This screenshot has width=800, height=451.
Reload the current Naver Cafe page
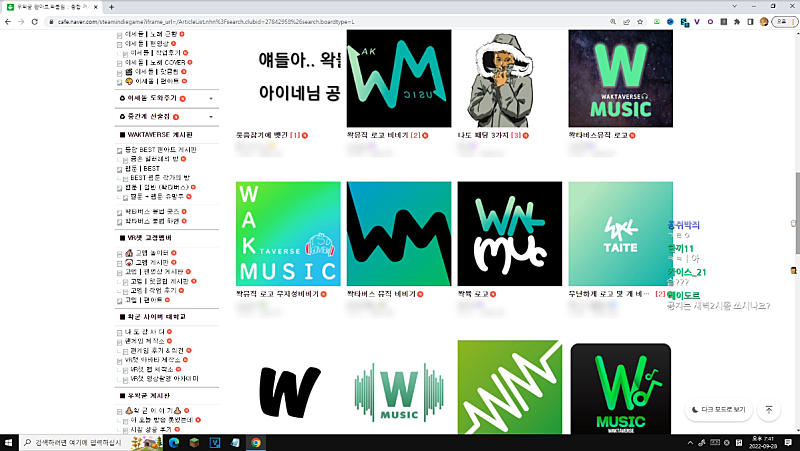pos(35,22)
